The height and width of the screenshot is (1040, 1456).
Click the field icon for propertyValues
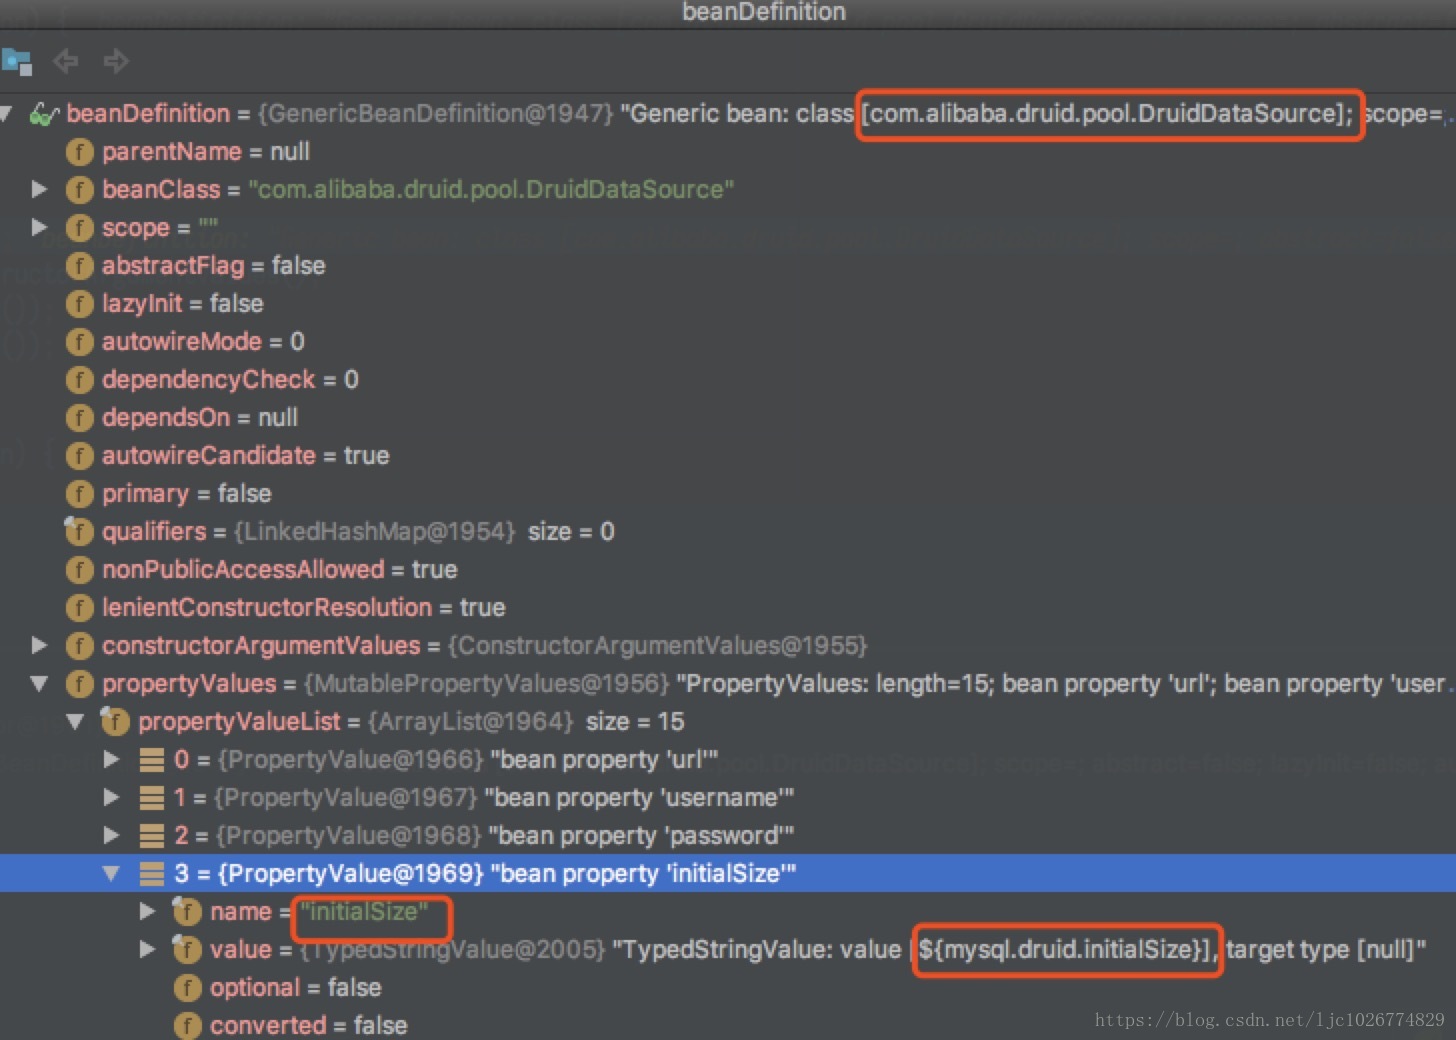click(x=79, y=684)
